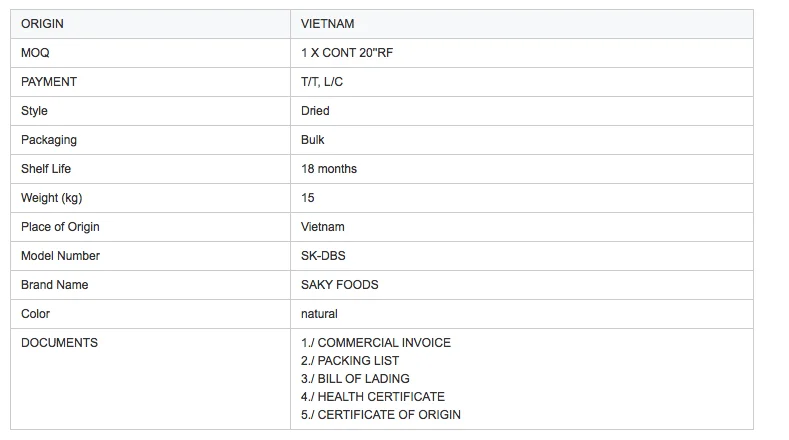Screen dimensions: 789x440
Task: Select the 18 months value
Action: 329,169
